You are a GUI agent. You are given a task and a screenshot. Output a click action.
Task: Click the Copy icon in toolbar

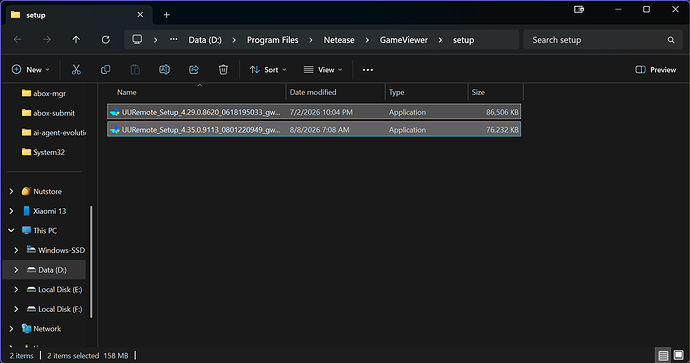pyautogui.click(x=106, y=70)
